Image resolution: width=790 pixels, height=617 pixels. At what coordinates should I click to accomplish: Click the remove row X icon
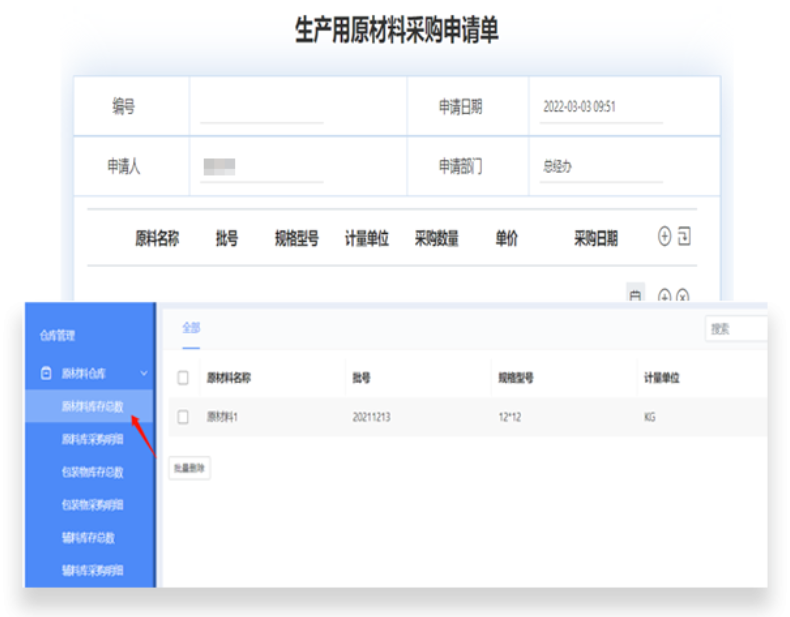point(683,296)
